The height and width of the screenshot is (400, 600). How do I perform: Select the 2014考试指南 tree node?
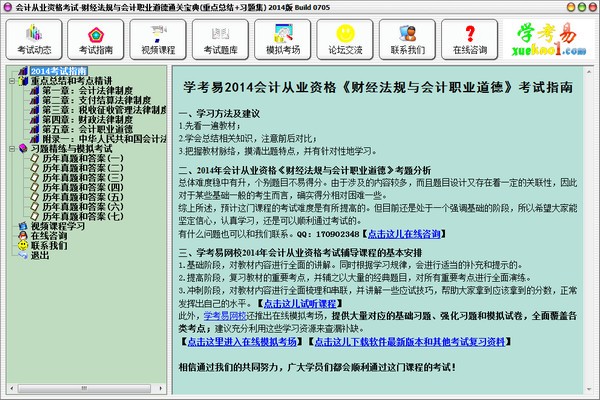coord(59,71)
